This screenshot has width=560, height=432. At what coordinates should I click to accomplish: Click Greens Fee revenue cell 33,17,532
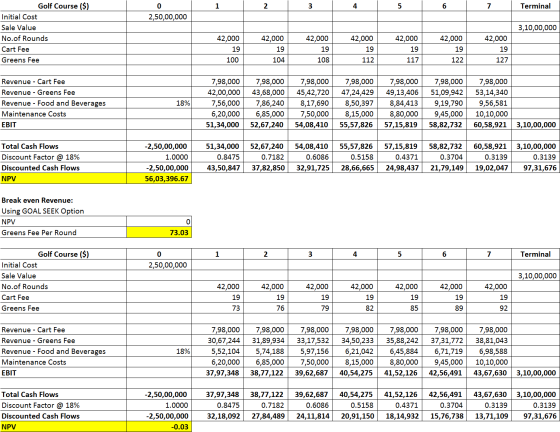click(x=310, y=341)
